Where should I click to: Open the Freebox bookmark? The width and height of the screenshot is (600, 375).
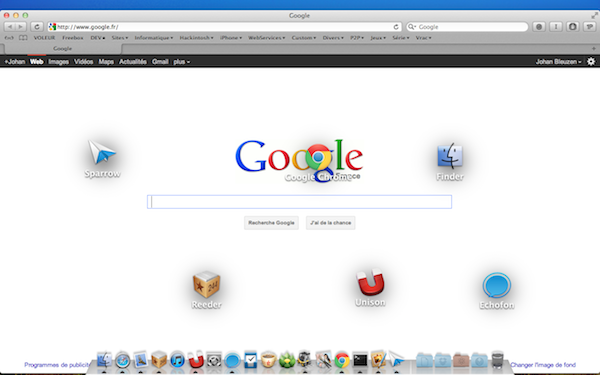pos(73,38)
